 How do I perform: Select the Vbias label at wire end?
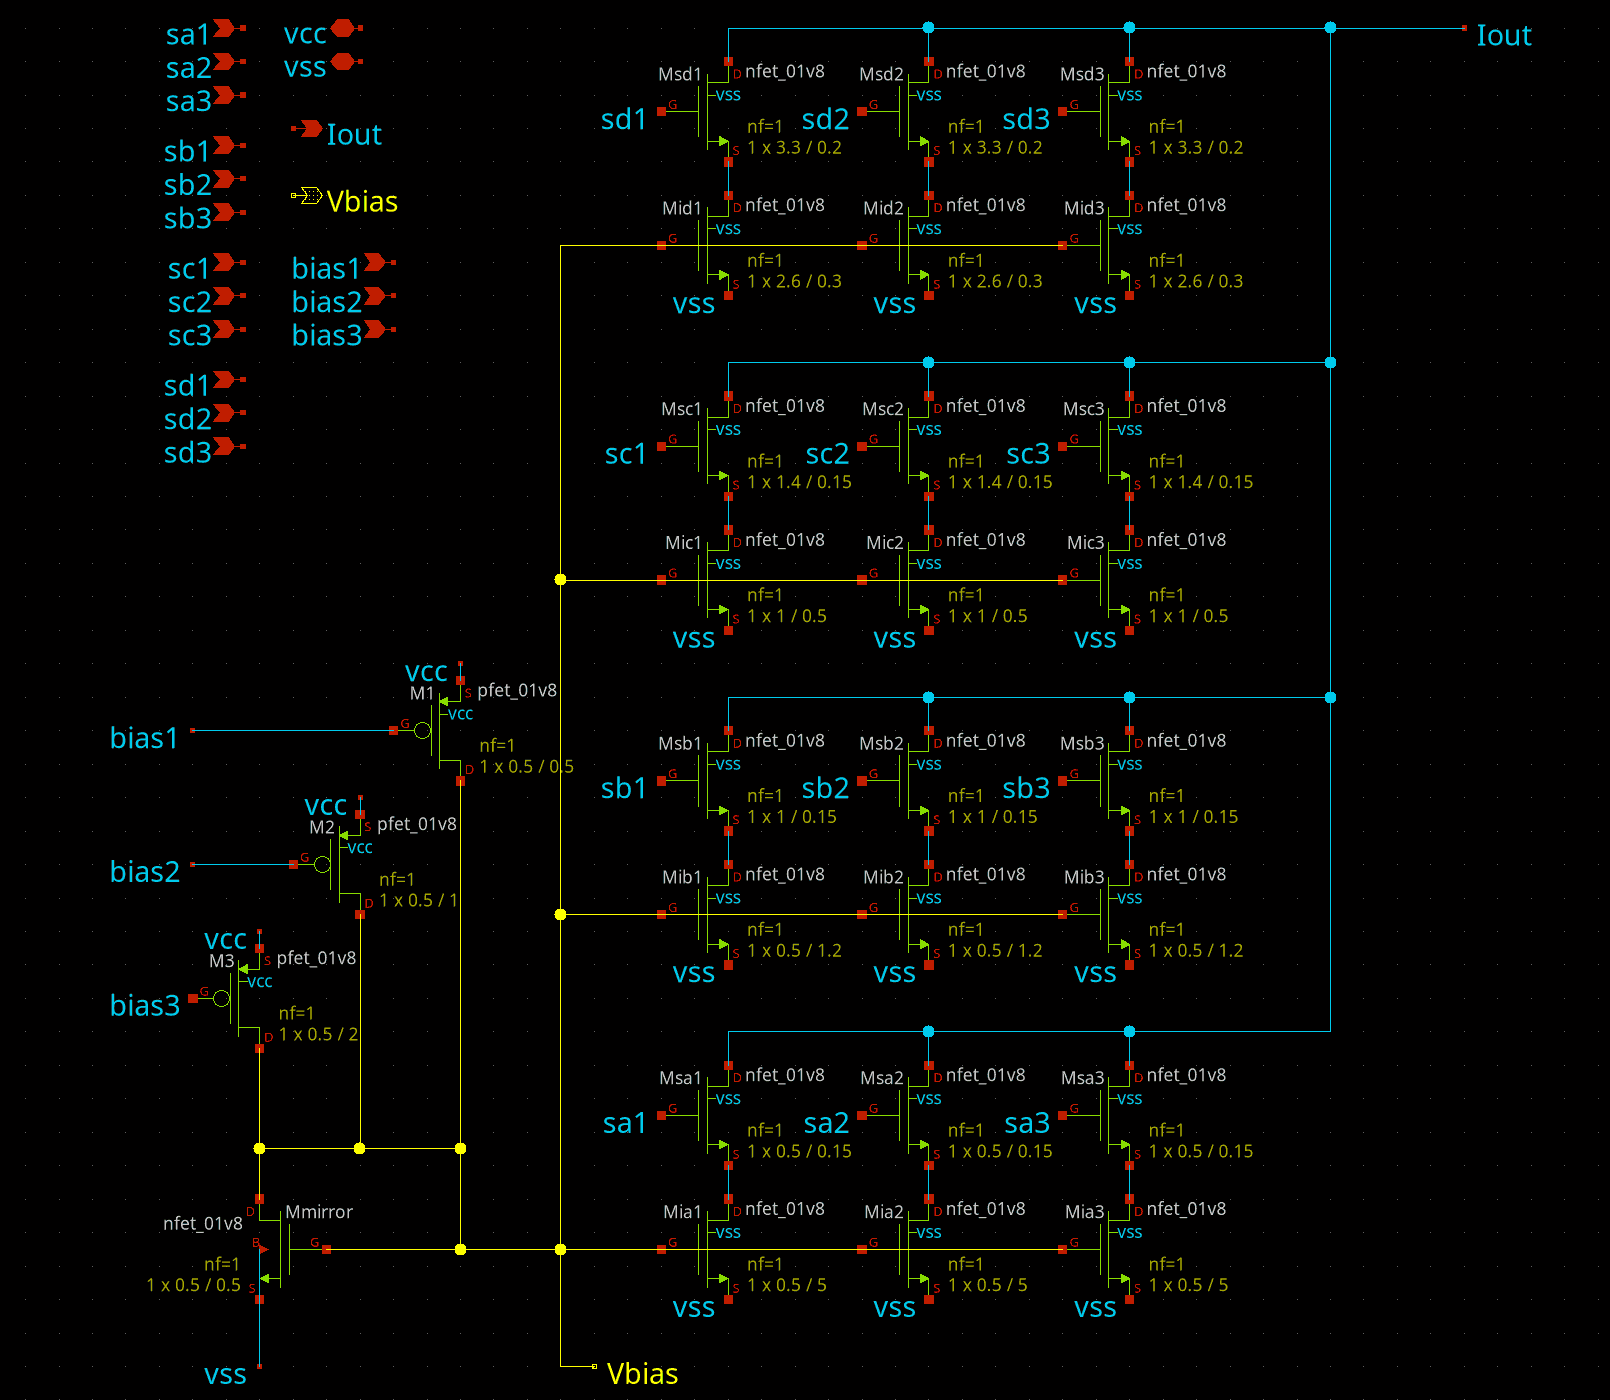tap(642, 1374)
